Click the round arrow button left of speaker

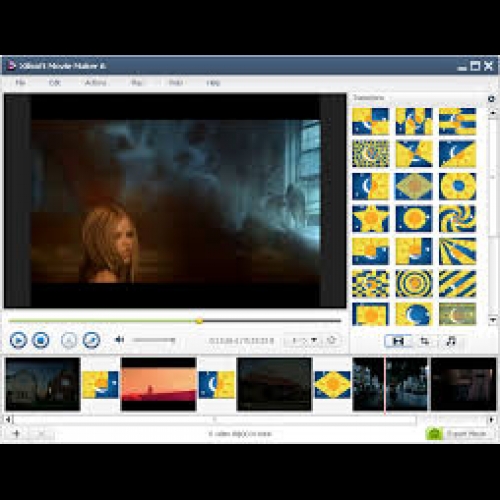tap(91, 340)
